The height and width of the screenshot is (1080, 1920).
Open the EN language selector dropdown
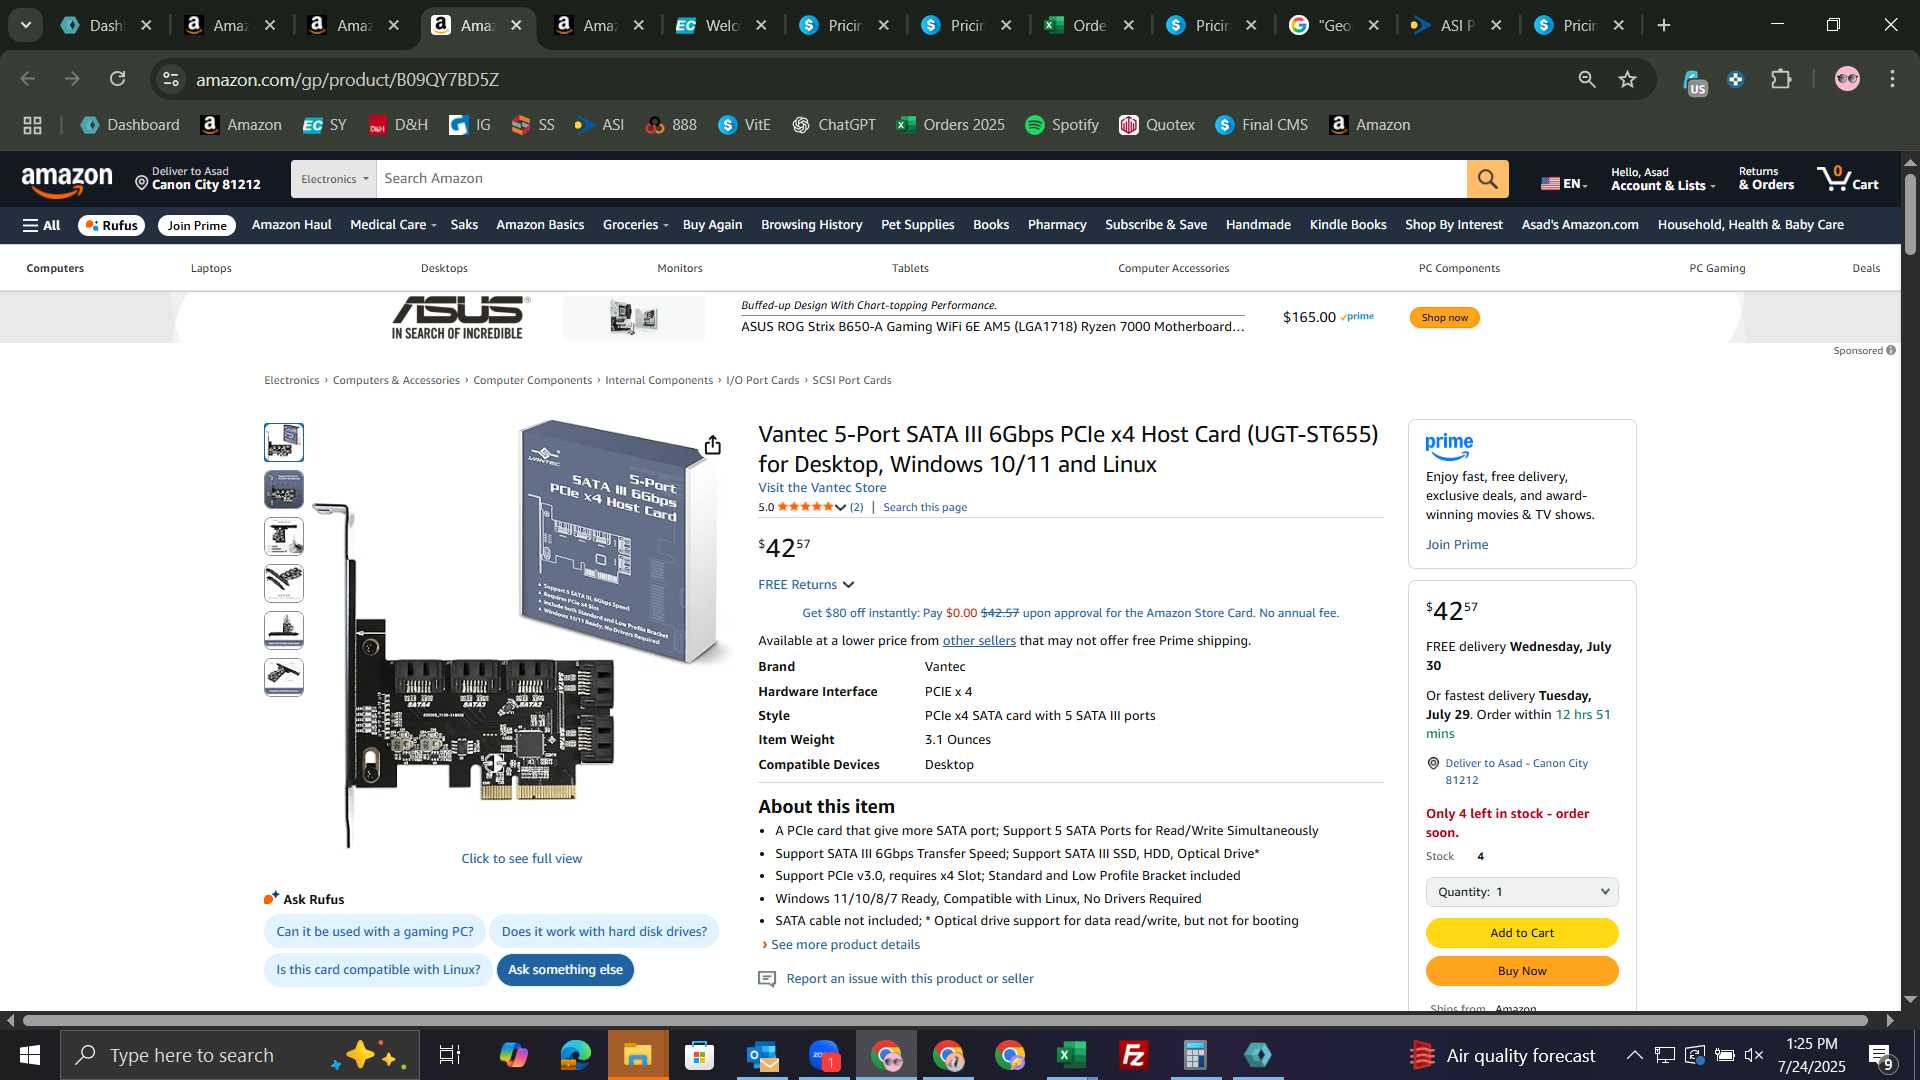pos(1564,183)
